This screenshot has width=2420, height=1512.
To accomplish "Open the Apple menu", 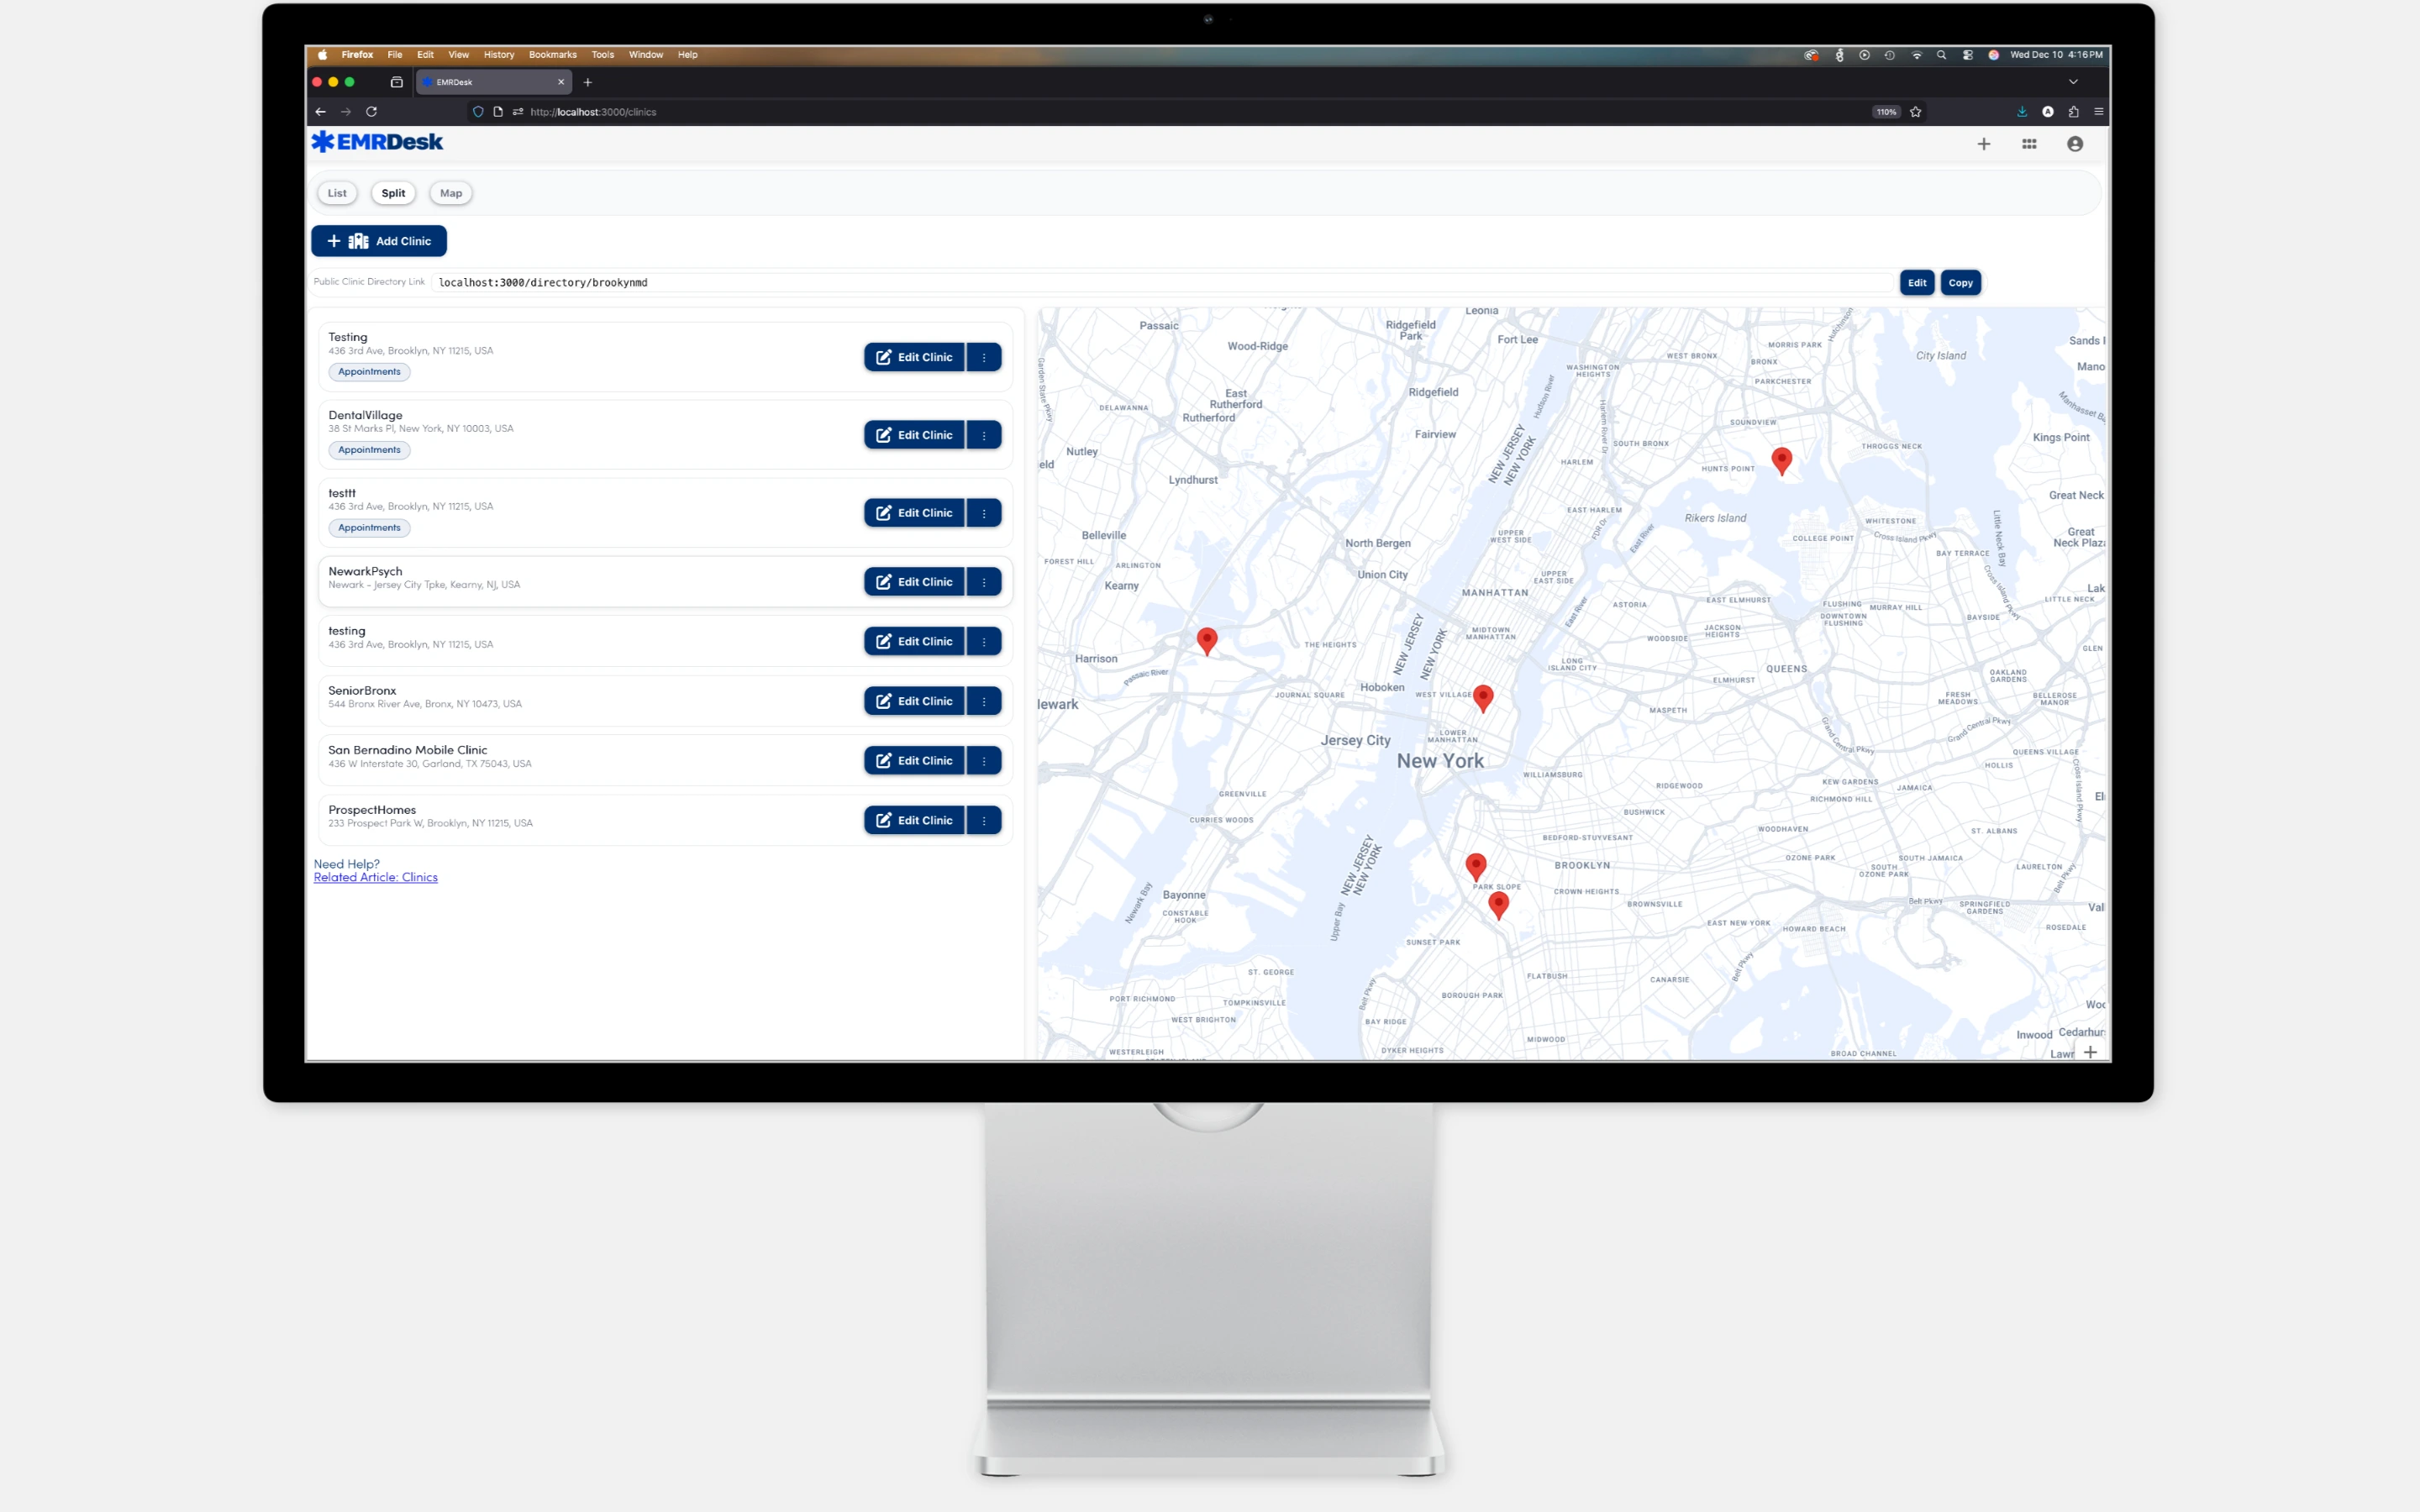I will pos(323,55).
